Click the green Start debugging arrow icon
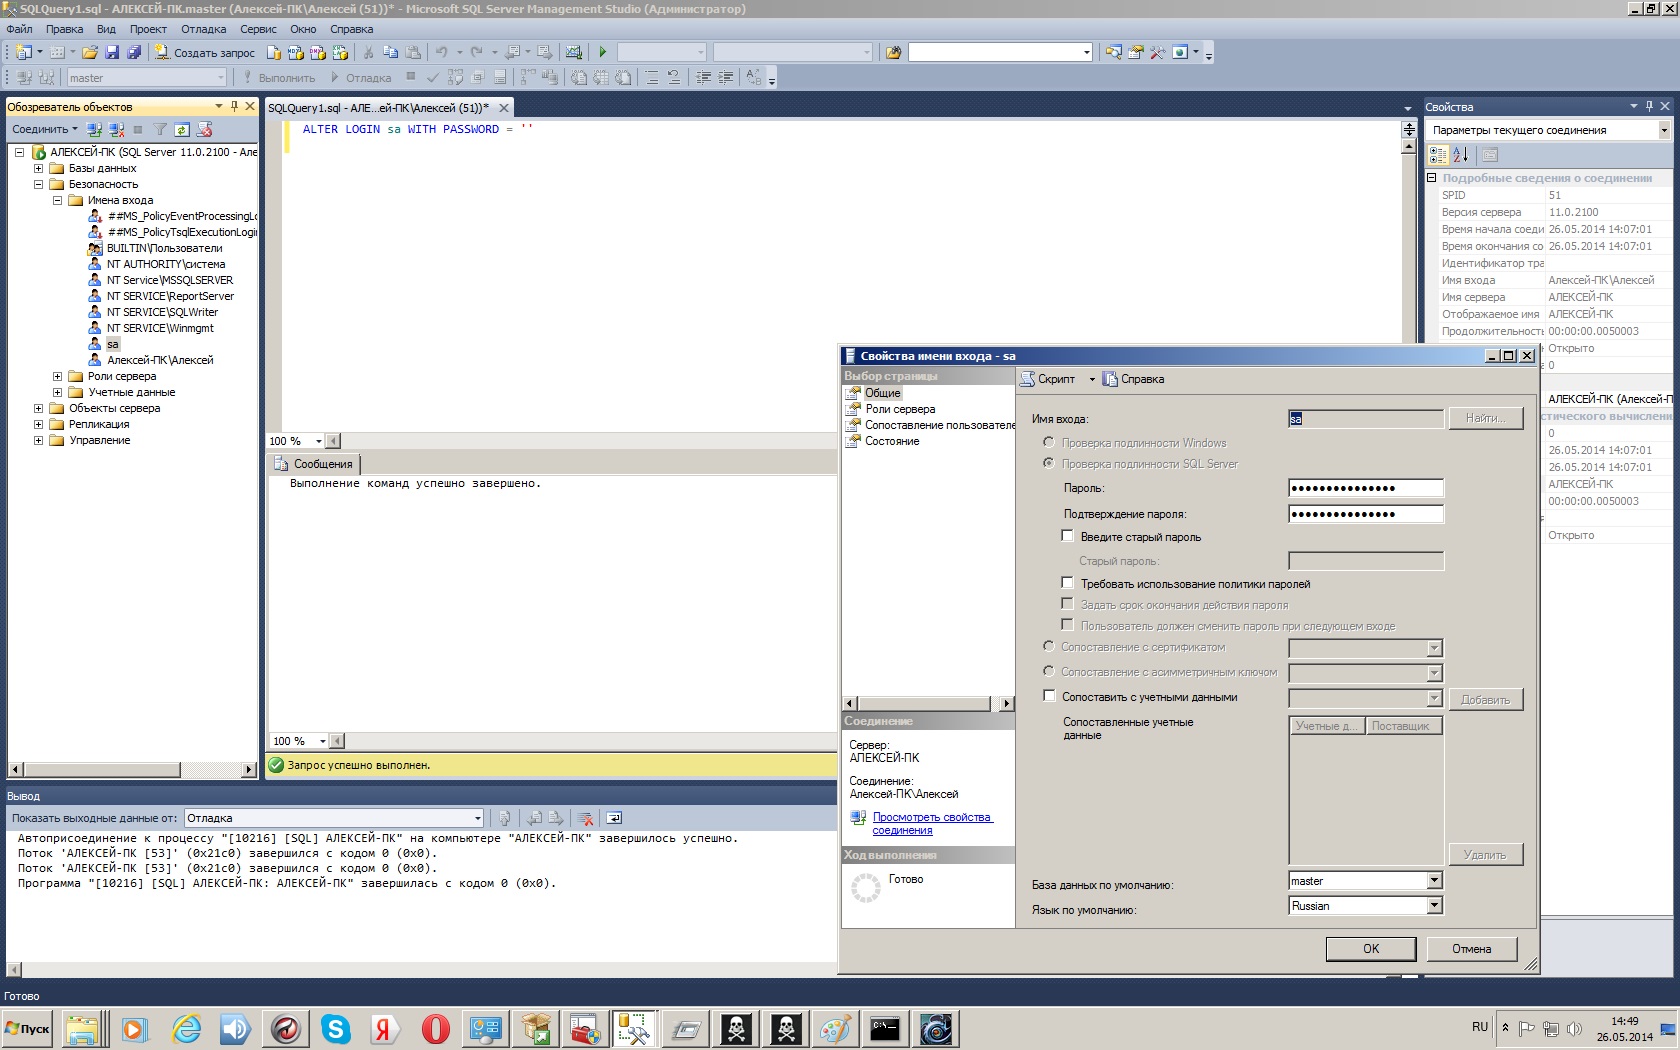Screen dimensions: 1680x1050 [x=602, y=52]
